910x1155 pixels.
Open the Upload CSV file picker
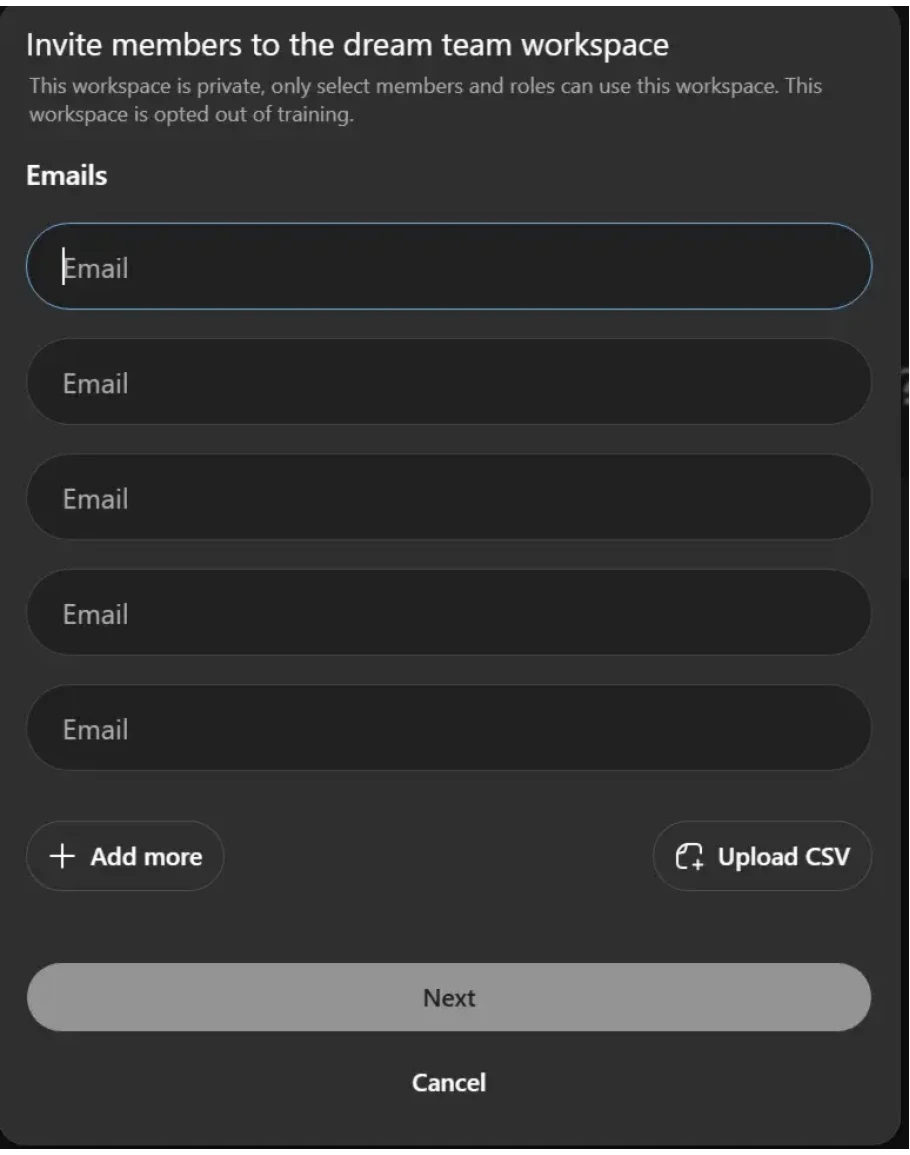[x=762, y=857]
